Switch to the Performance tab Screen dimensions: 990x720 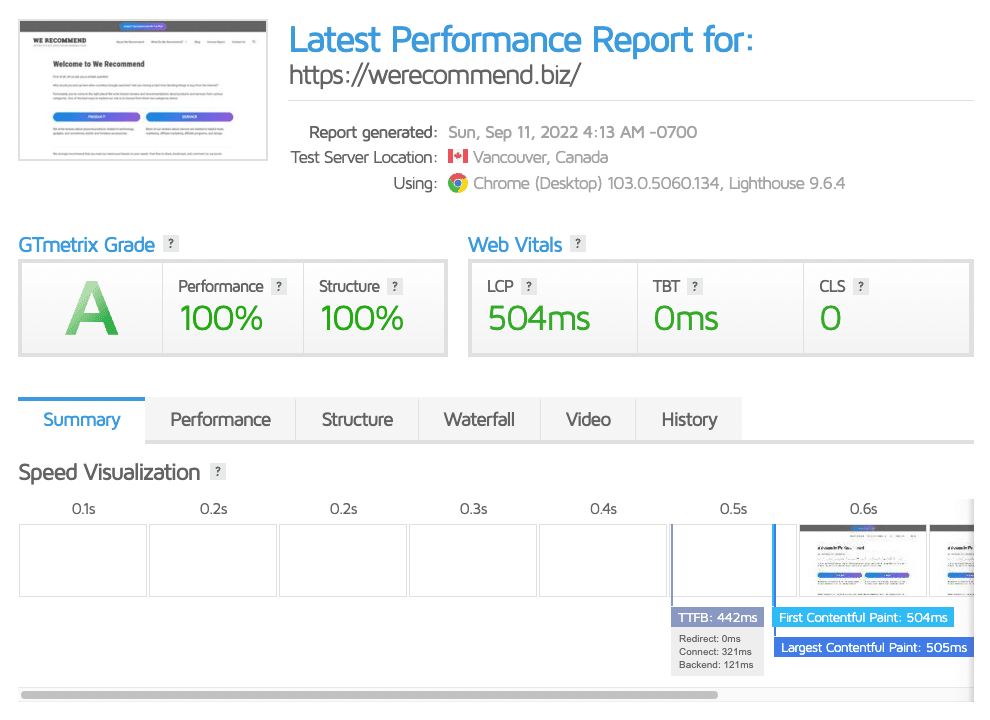(220, 419)
